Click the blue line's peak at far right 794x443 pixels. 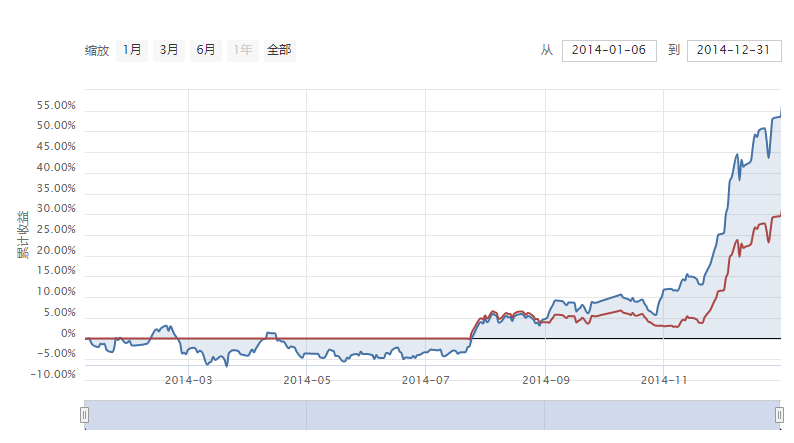point(780,110)
